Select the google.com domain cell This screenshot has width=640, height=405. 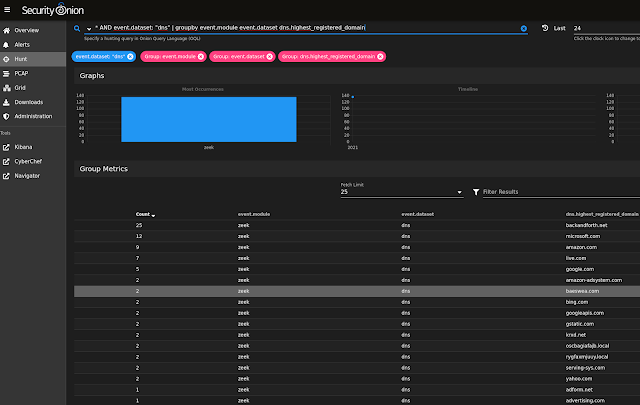[580, 269]
